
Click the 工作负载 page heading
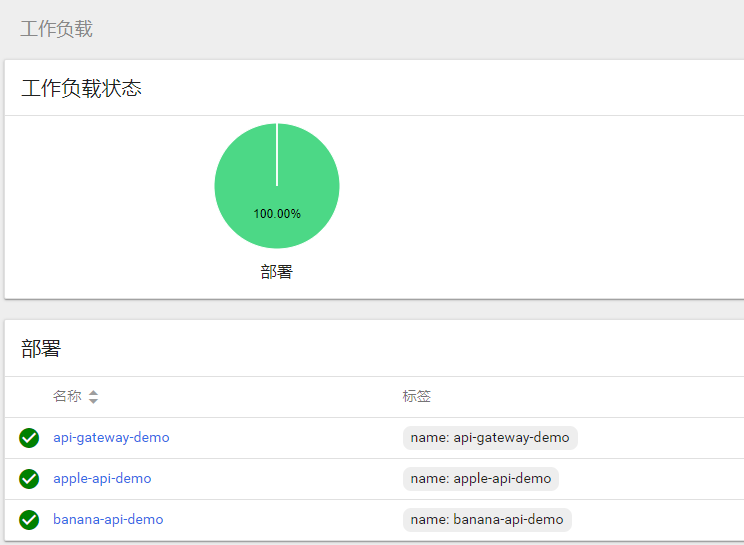[x=56, y=29]
